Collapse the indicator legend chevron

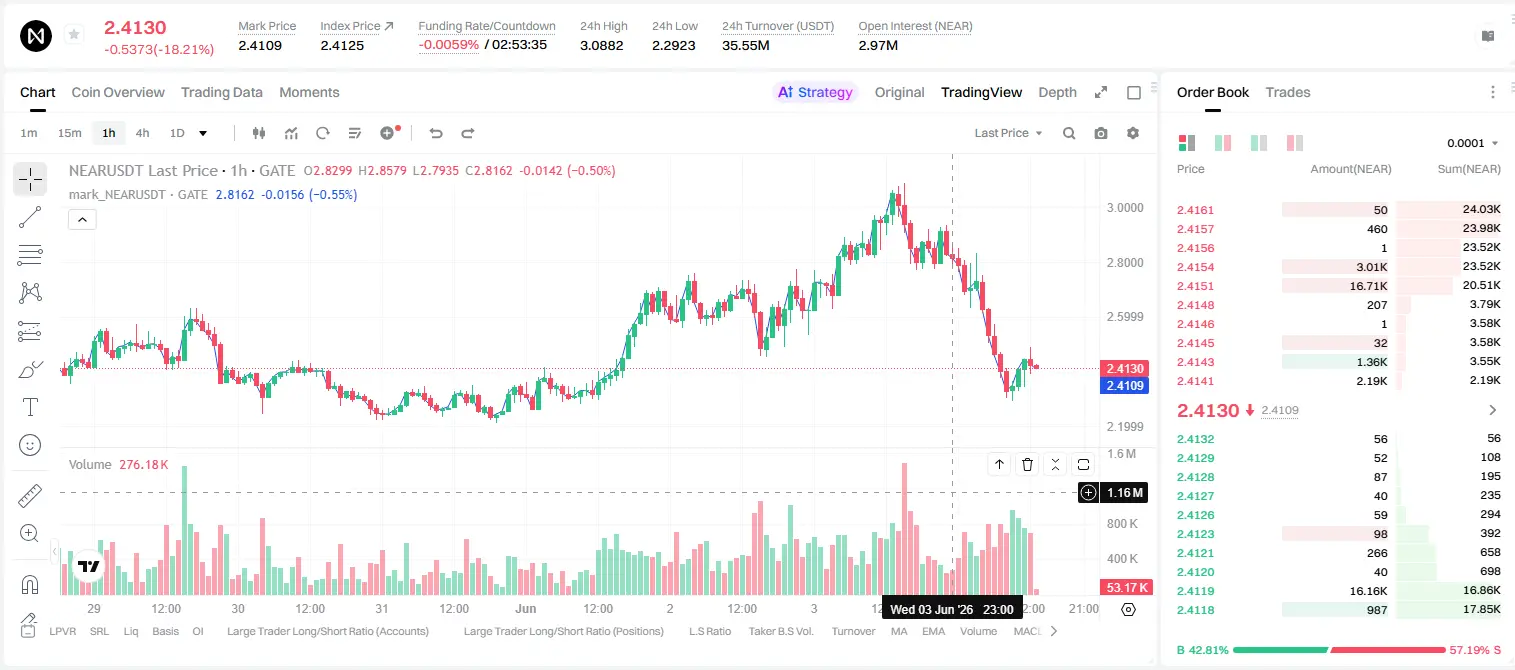point(82,219)
